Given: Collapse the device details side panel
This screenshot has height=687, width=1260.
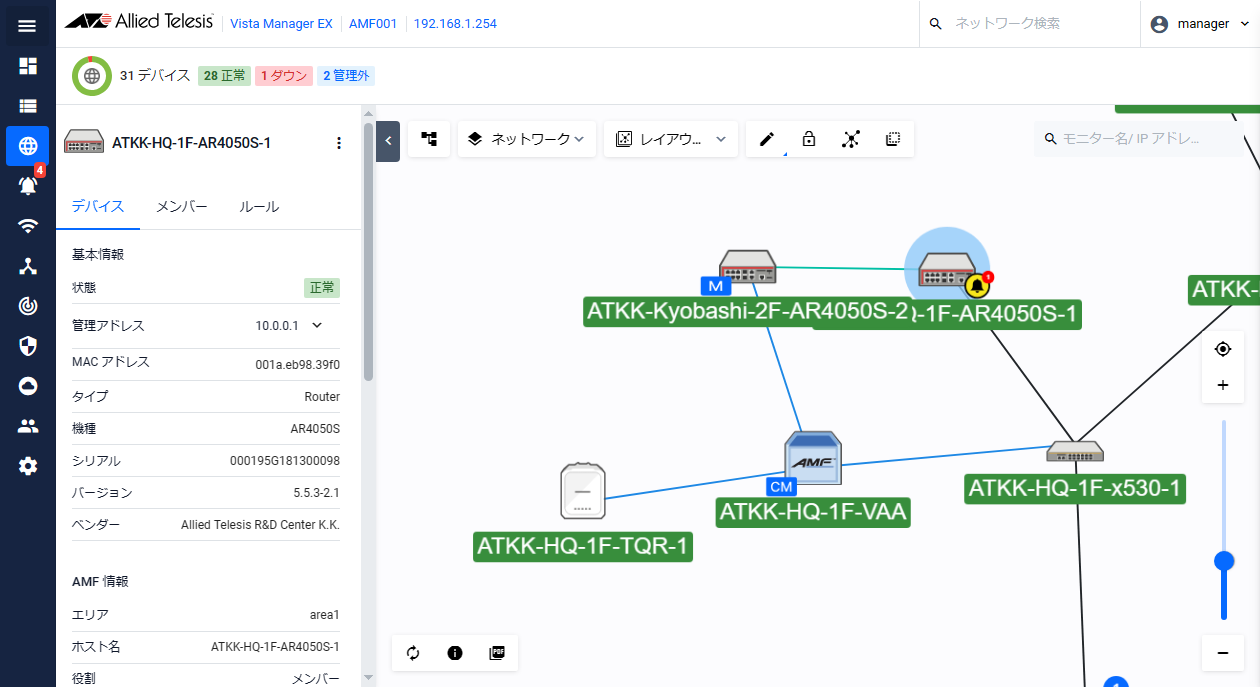Looking at the screenshot, I should pyautogui.click(x=388, y=141).
